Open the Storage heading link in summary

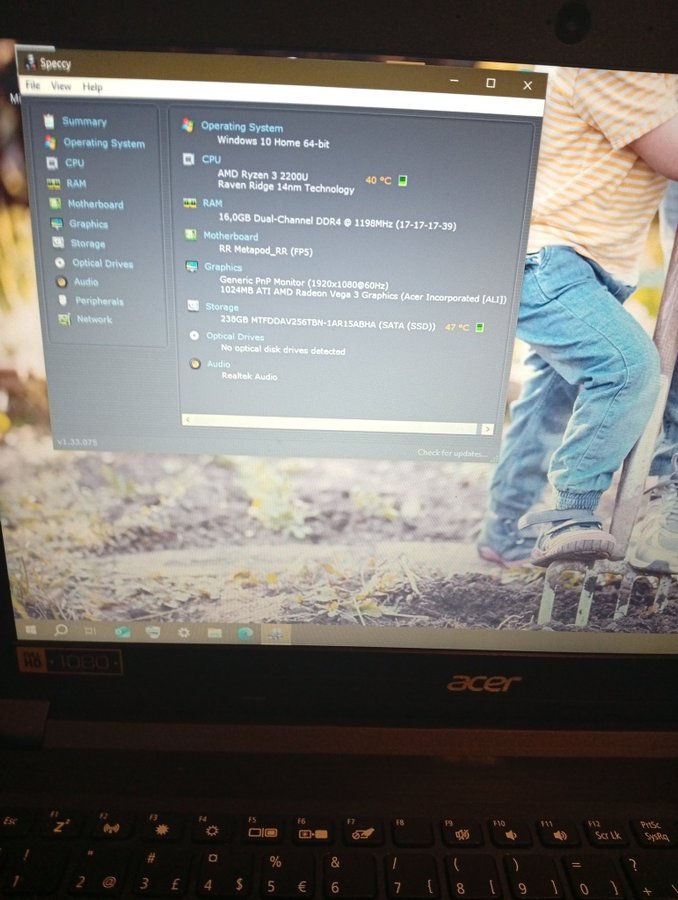(x=222, y=307)
